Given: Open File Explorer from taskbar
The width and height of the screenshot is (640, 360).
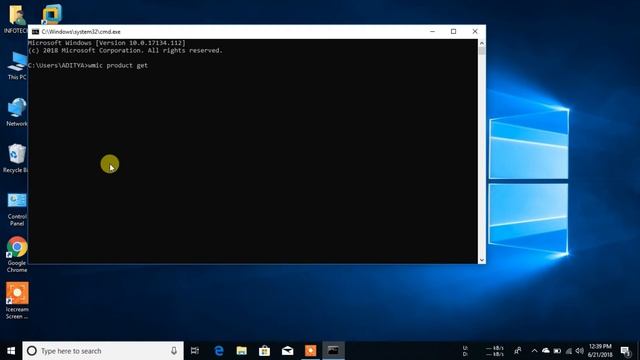Looking at the screenshot, I should [242, 351].
